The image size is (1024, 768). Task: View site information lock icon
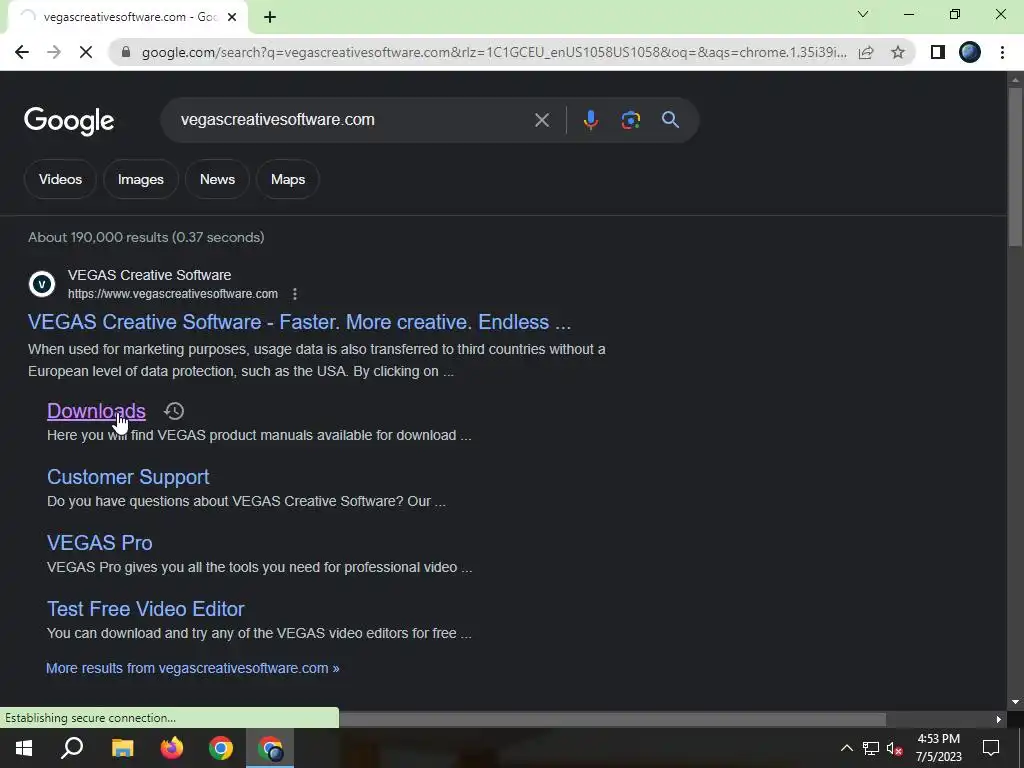[x=125, y=52]
